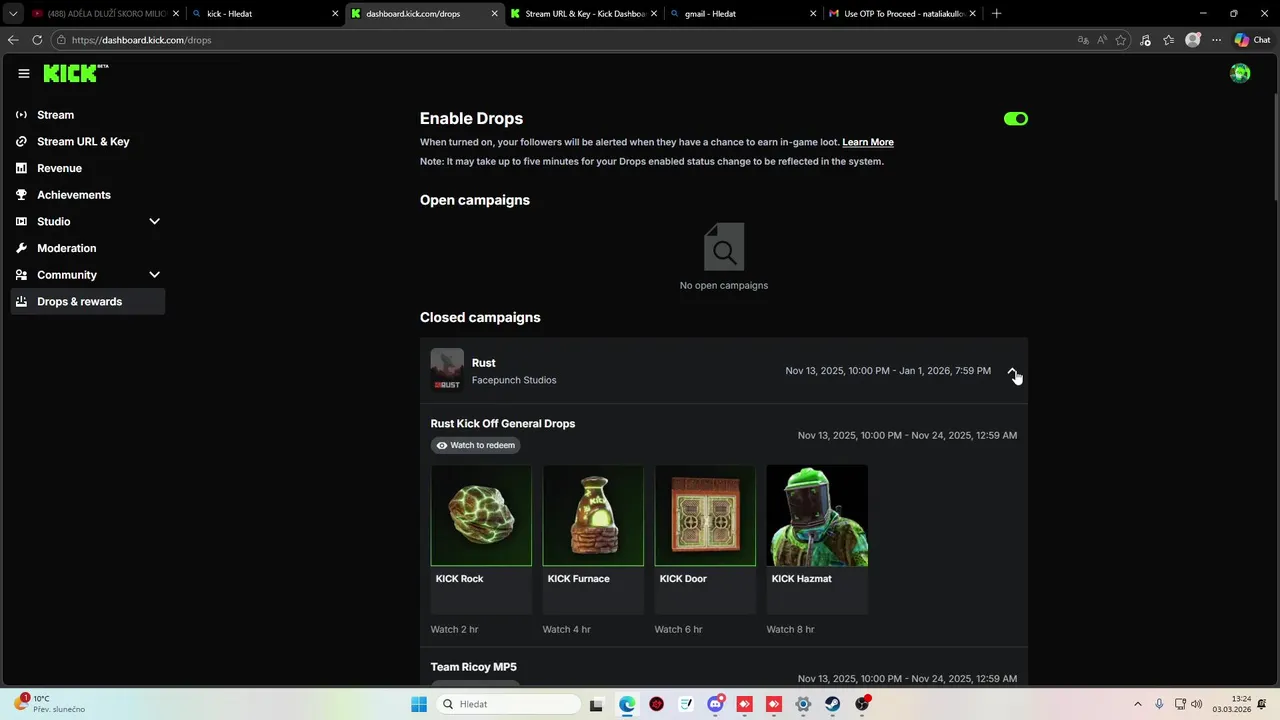Click the page vertical scrollbar
The width and height of the screenshot is (1280, 720).
click(1276, 148)
